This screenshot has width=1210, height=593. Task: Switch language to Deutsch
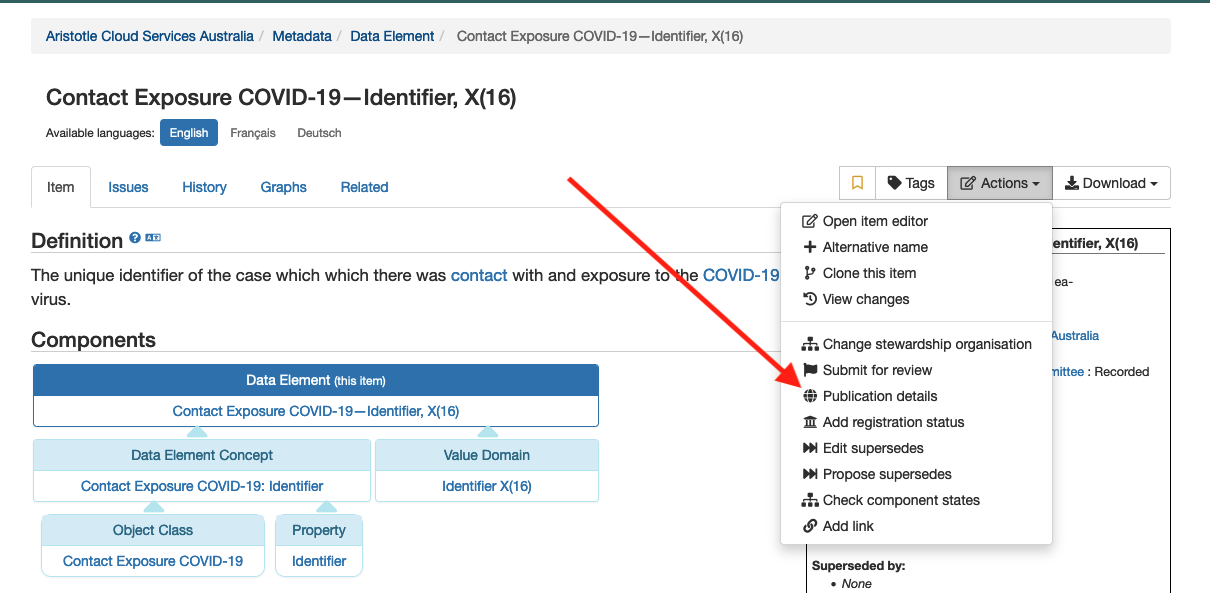tap(319, 133)
